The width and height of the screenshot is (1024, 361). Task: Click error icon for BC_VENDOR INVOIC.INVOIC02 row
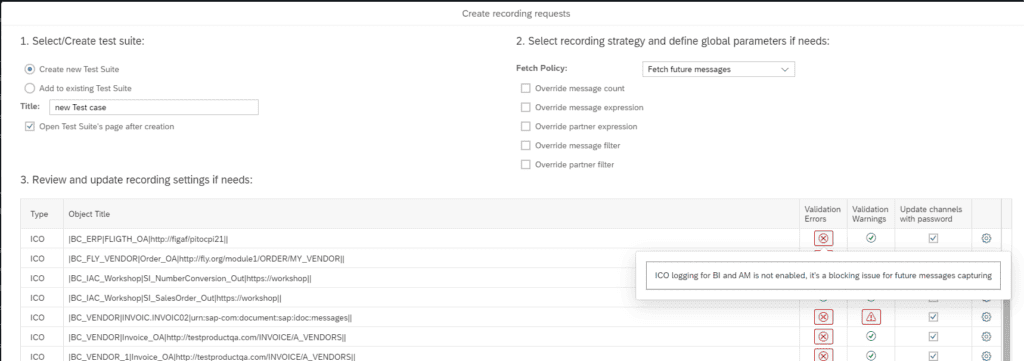tap(823, 317)
